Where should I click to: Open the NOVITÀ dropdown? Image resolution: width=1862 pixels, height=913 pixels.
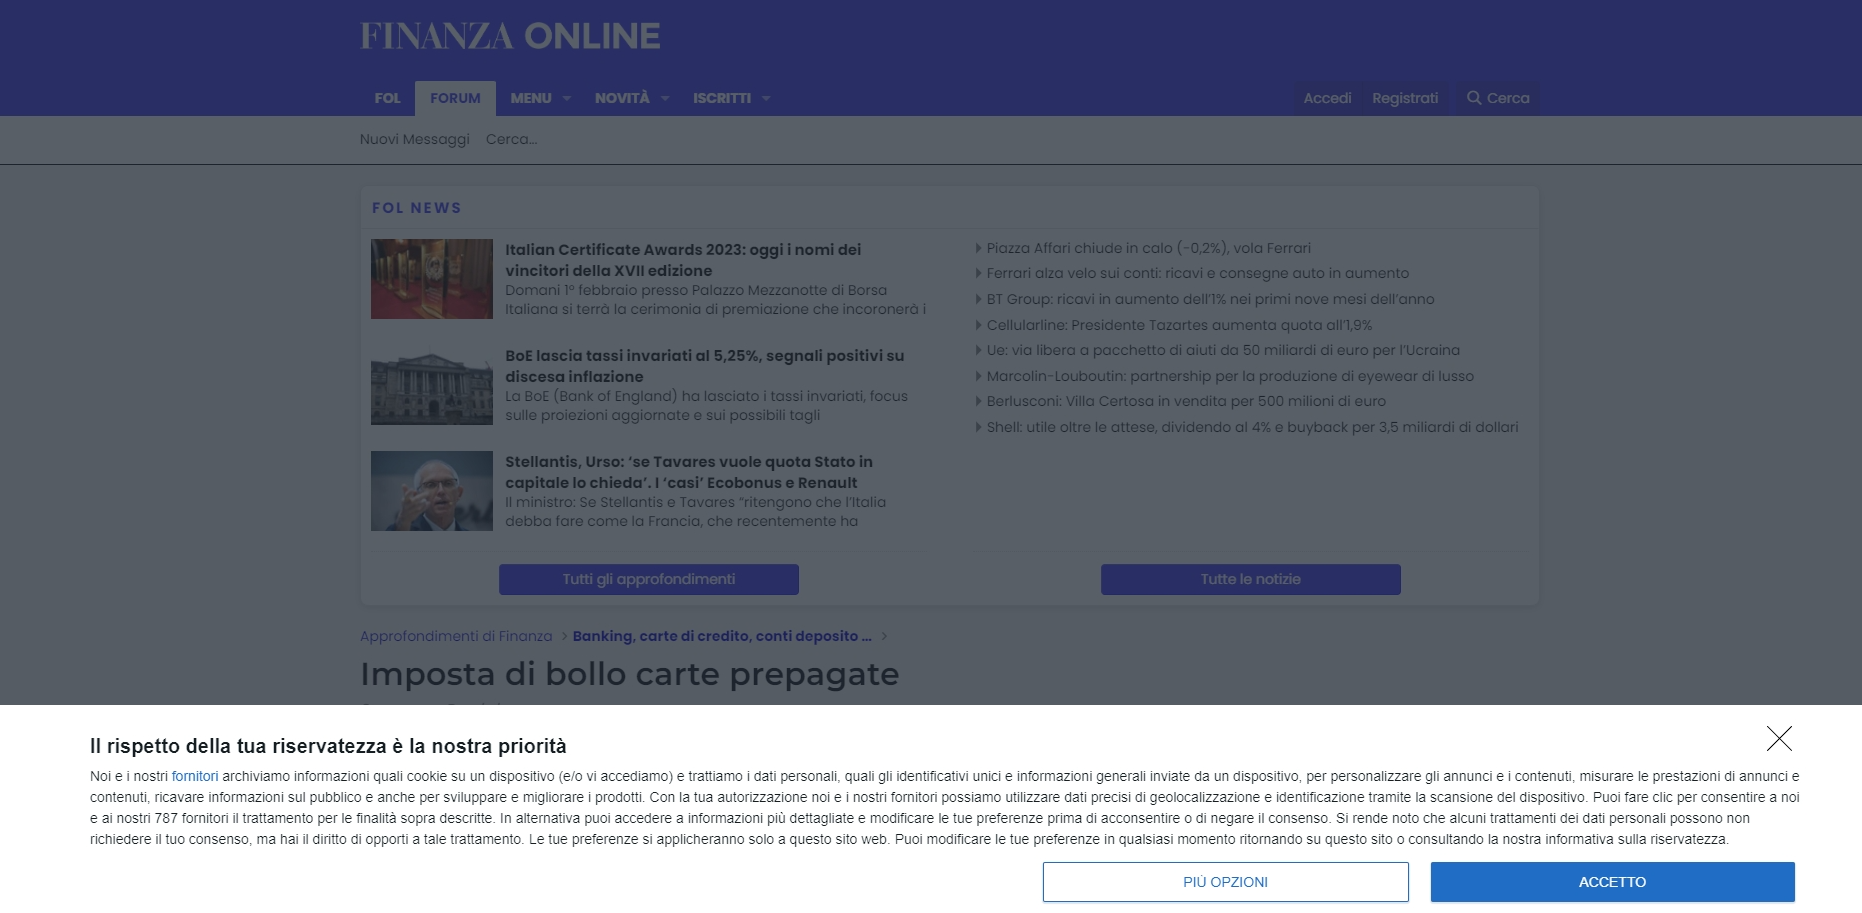point(630,97)
